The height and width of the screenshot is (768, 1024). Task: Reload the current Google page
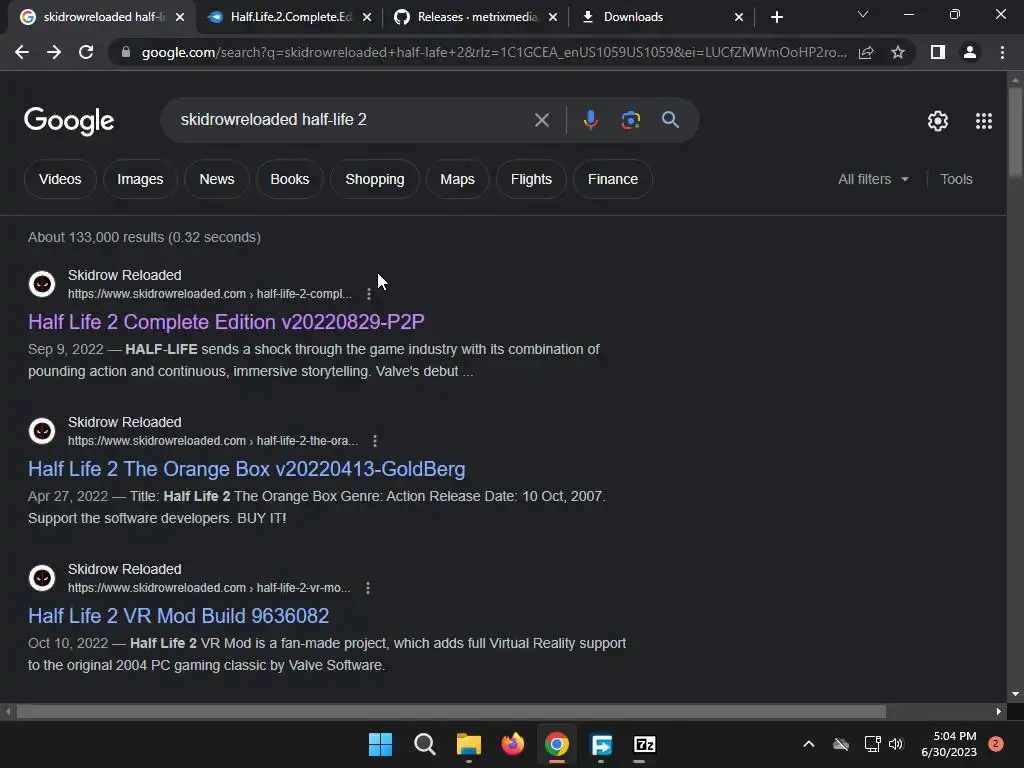(86, 52)
